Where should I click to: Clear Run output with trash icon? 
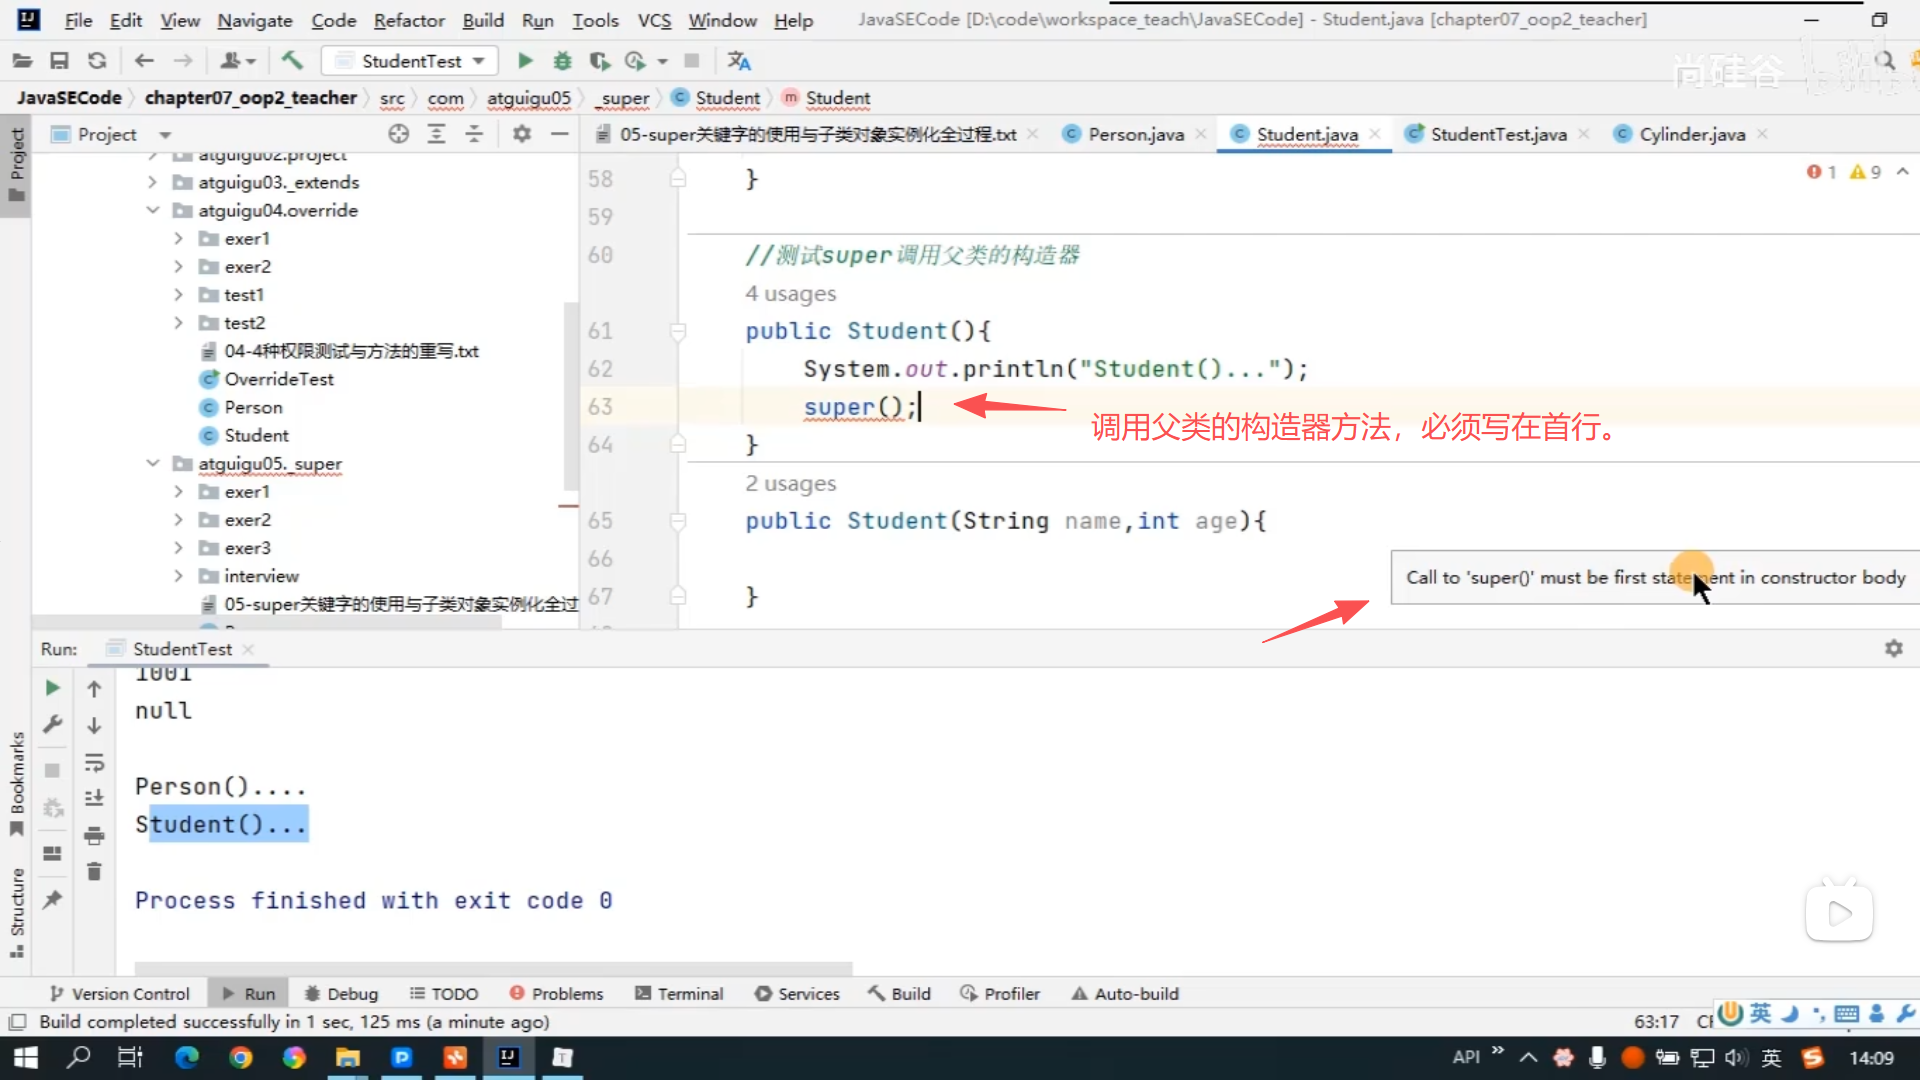94,872
